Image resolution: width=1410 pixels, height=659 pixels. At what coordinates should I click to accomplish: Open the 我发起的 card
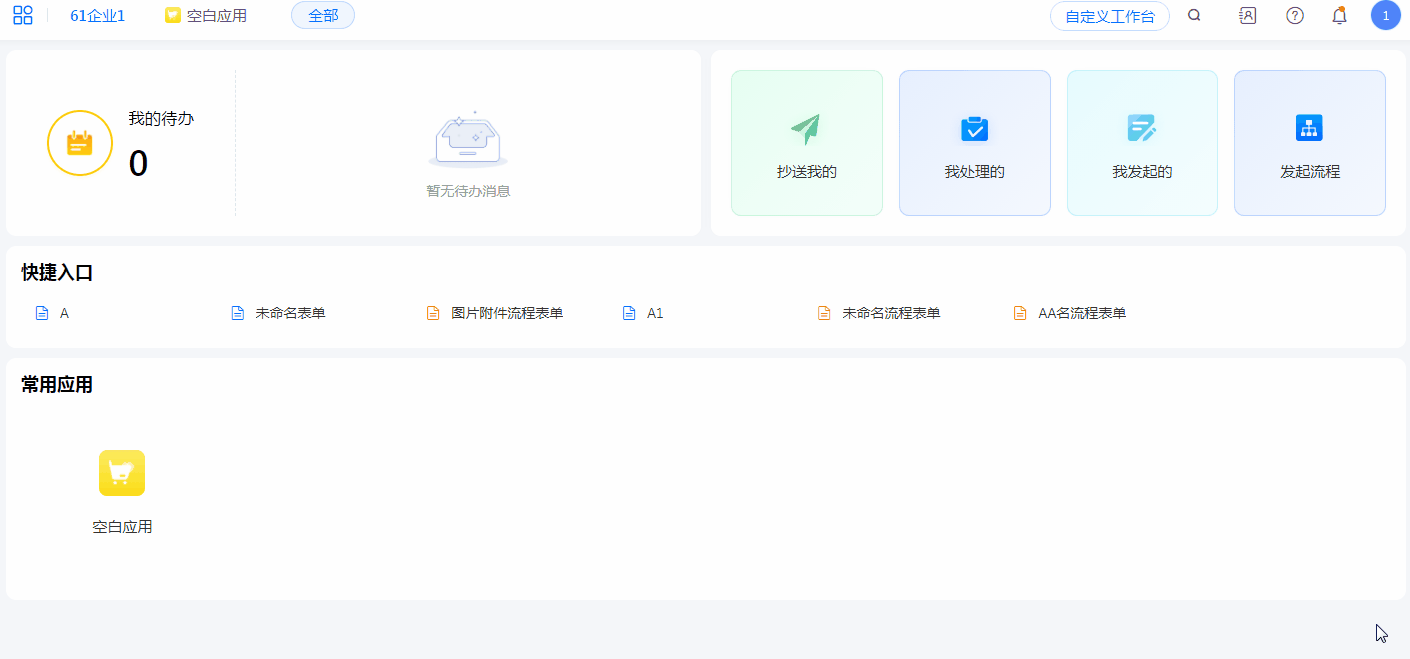coord(1142,143)
